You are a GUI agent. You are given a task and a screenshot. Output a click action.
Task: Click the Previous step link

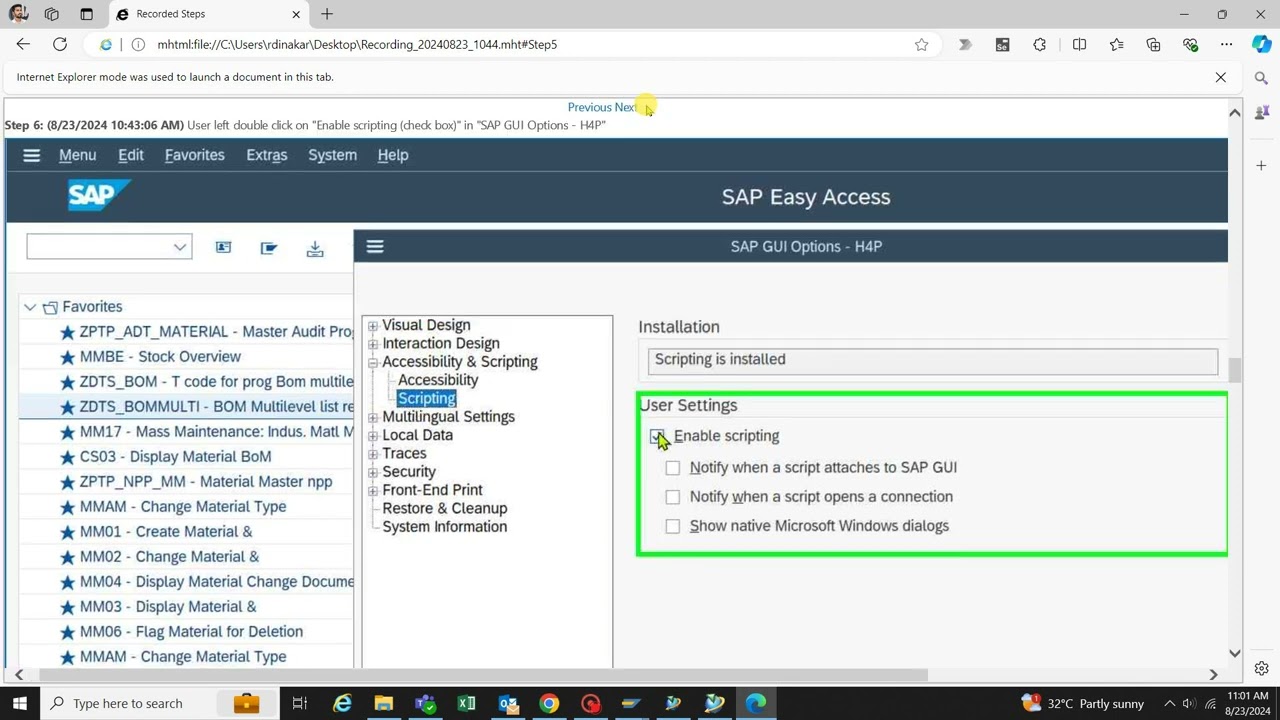point(589,107)
